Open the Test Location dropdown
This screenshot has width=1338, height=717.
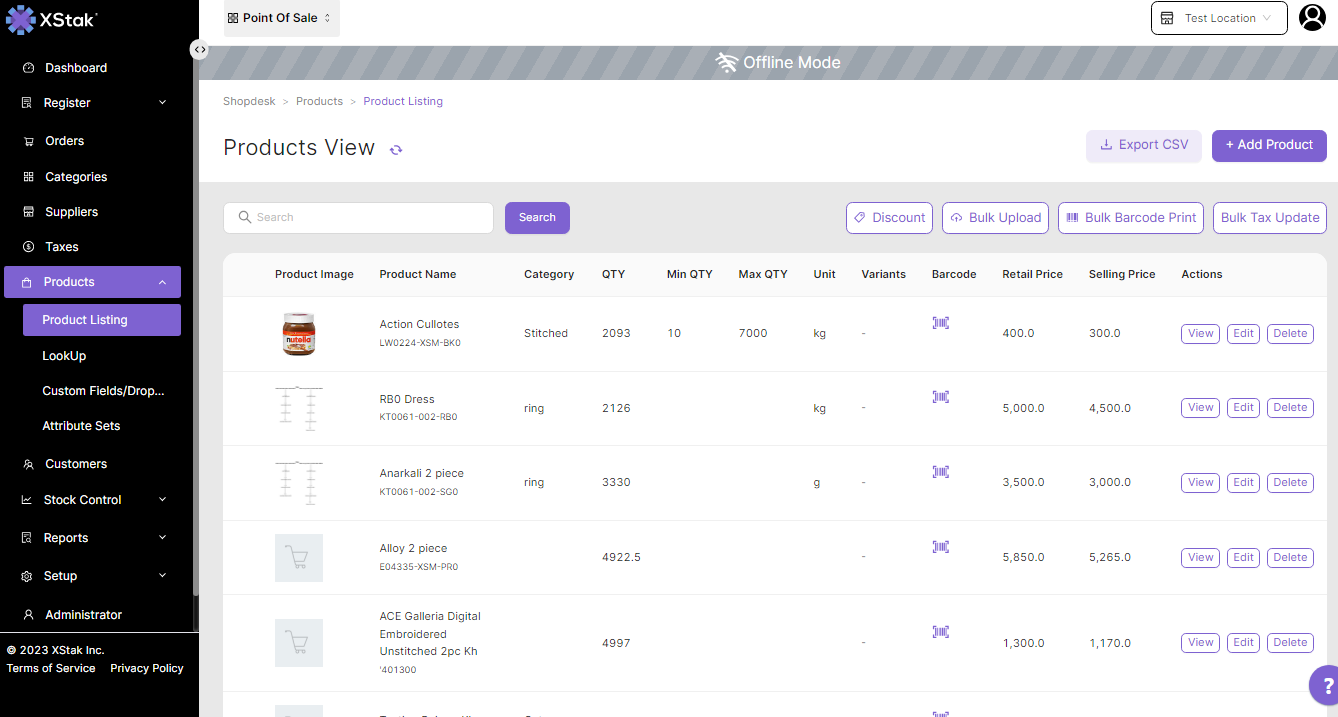[1218, 18]
